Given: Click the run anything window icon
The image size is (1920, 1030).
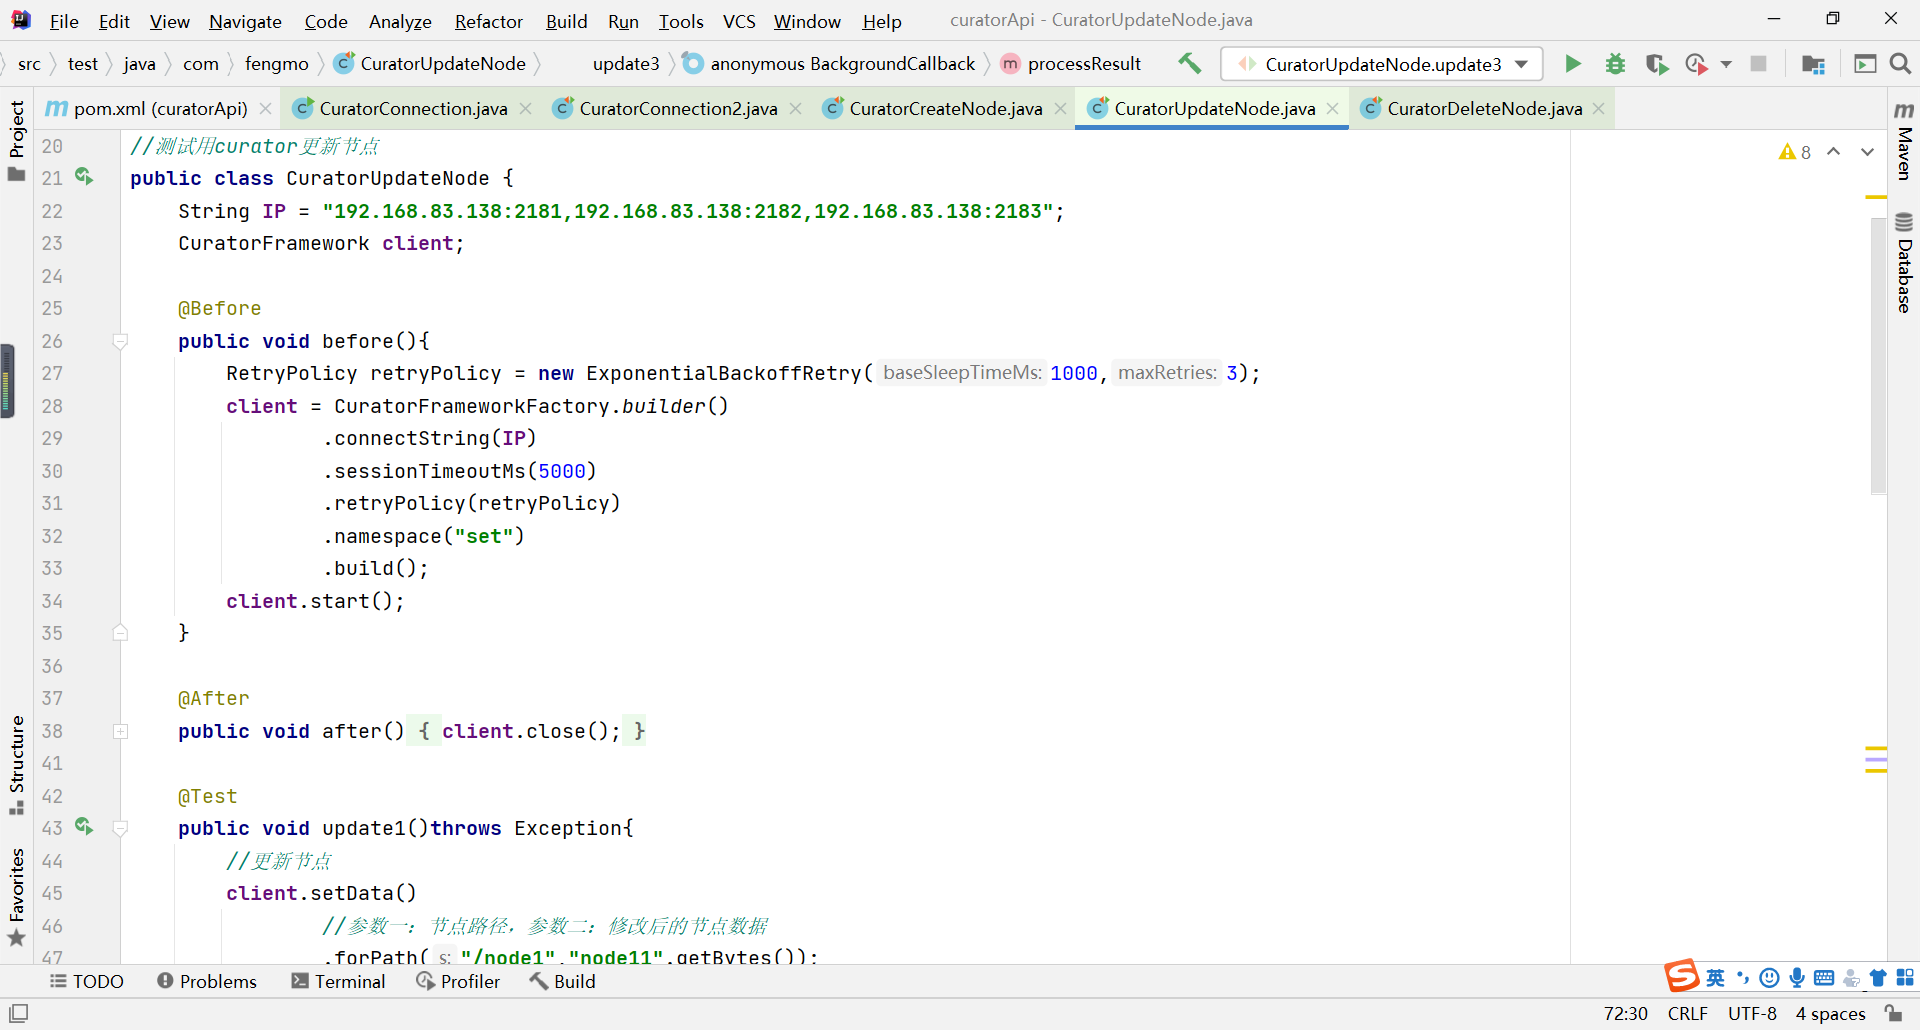Looking at the screenshot, I should pyautogui.click(x=1865, y=64).
